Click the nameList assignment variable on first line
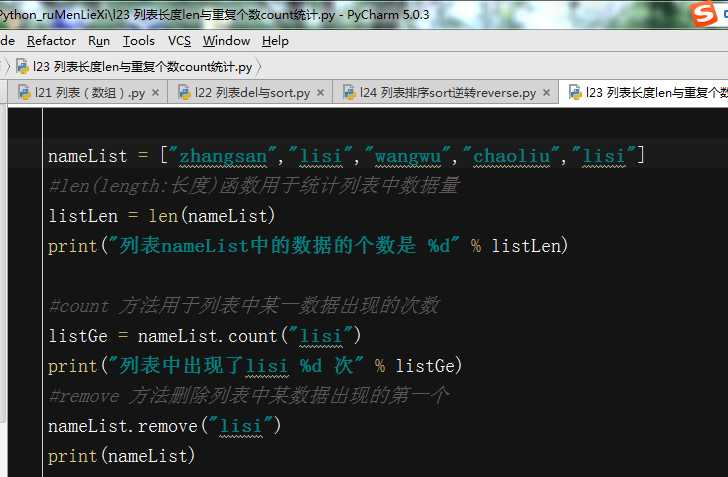This screenshot has height=477, width=728. 88,156
